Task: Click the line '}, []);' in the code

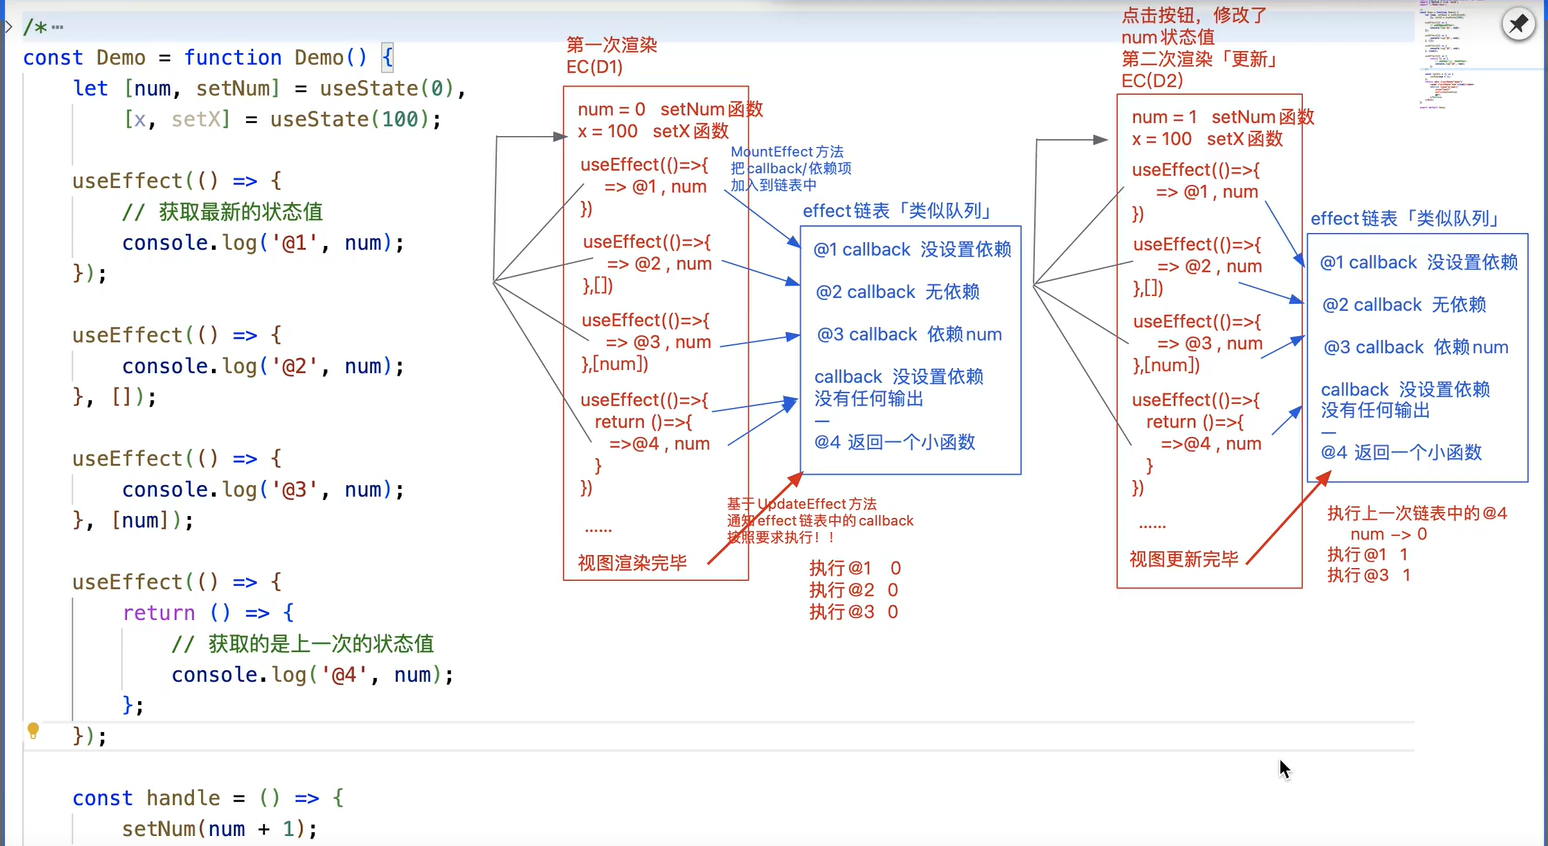Action: pyautogui.click(x=114, y=397)
